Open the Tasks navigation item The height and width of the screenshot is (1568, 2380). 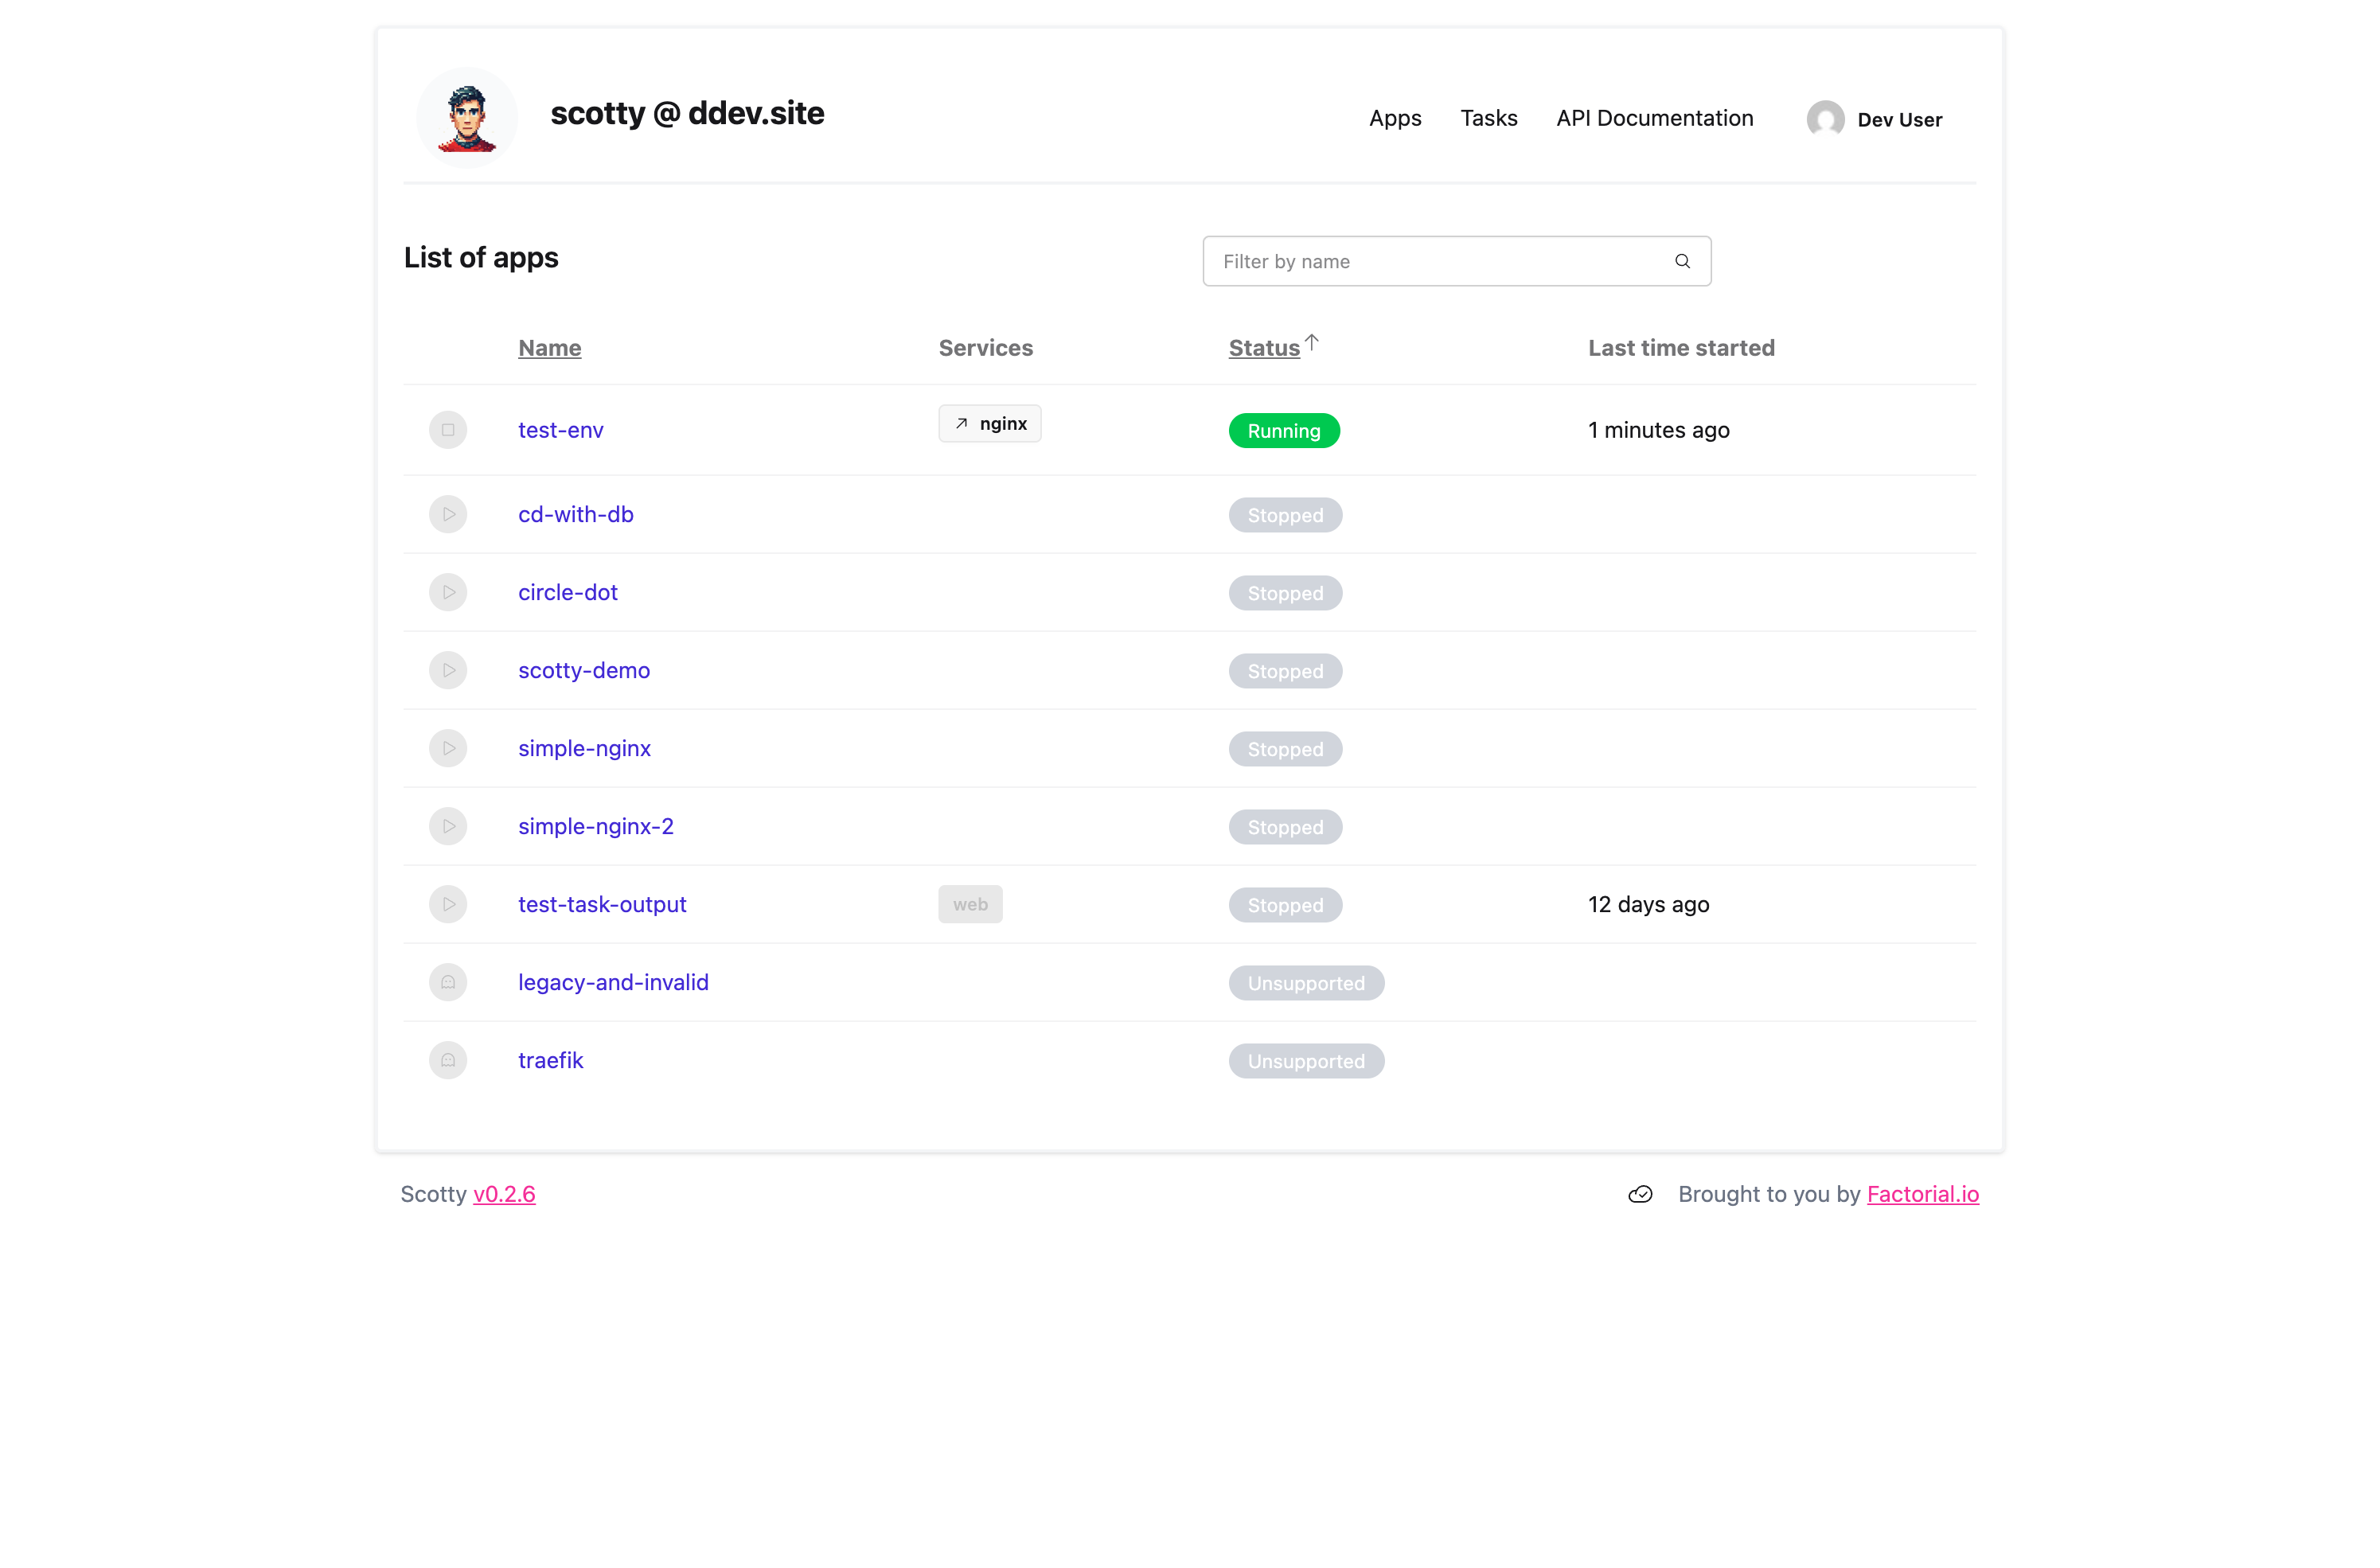click(x=1489, y=118)
